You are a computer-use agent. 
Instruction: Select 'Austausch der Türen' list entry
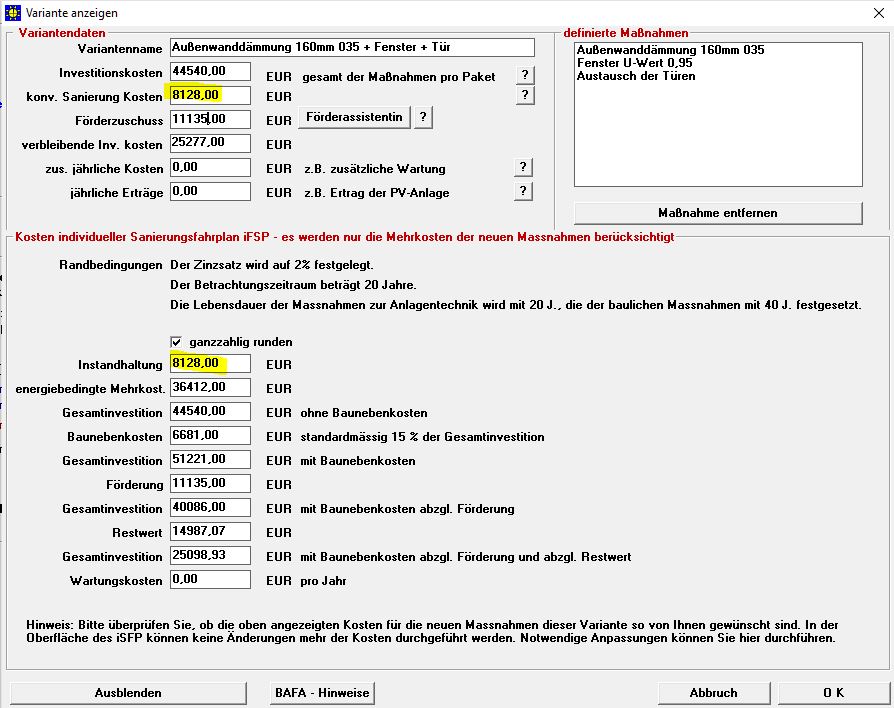[x=636, y=76]
